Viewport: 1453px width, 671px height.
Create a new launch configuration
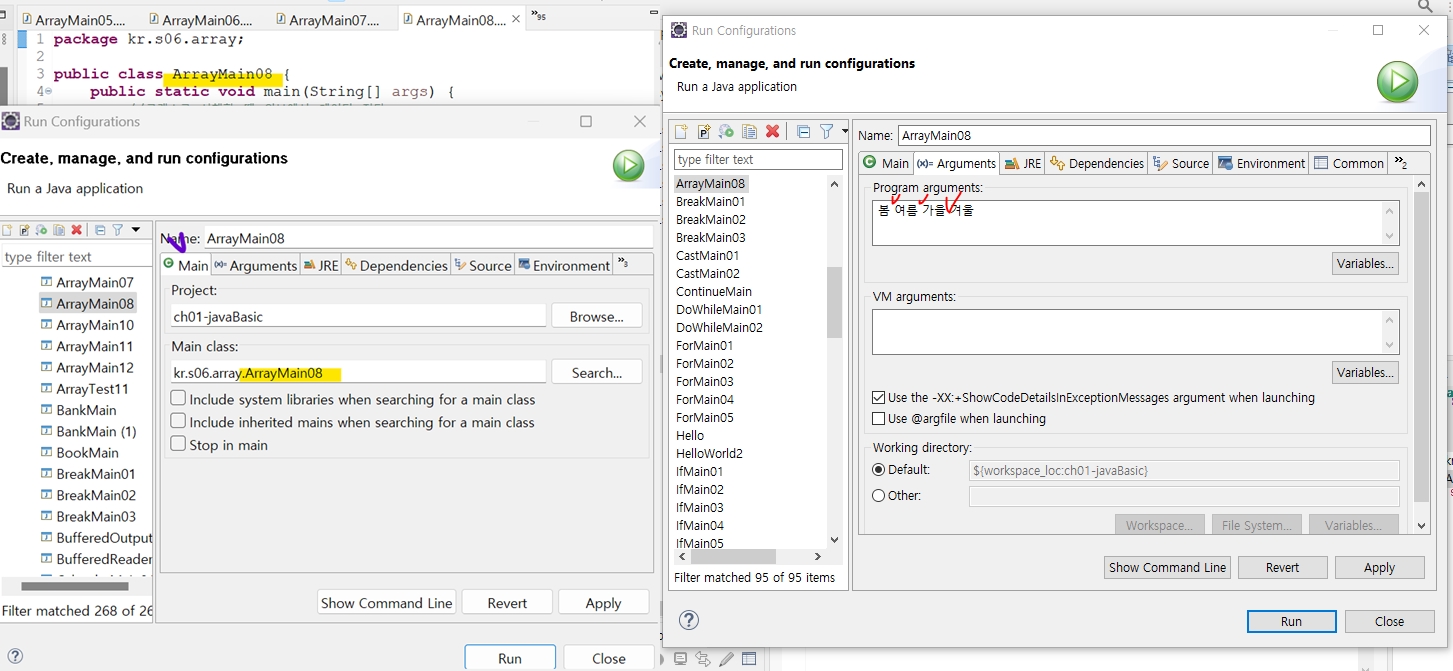681,131
